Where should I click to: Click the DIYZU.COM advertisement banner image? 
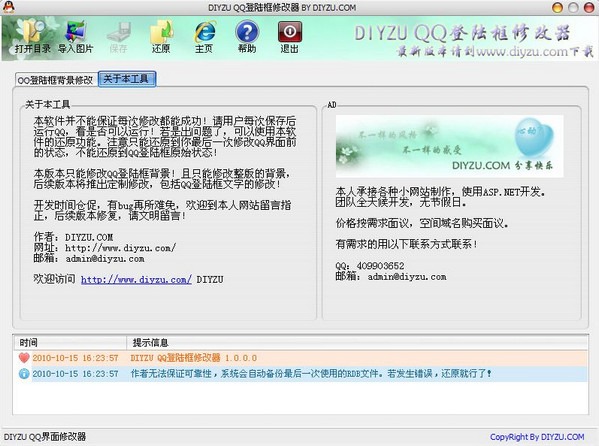click(x=449, y=146)
